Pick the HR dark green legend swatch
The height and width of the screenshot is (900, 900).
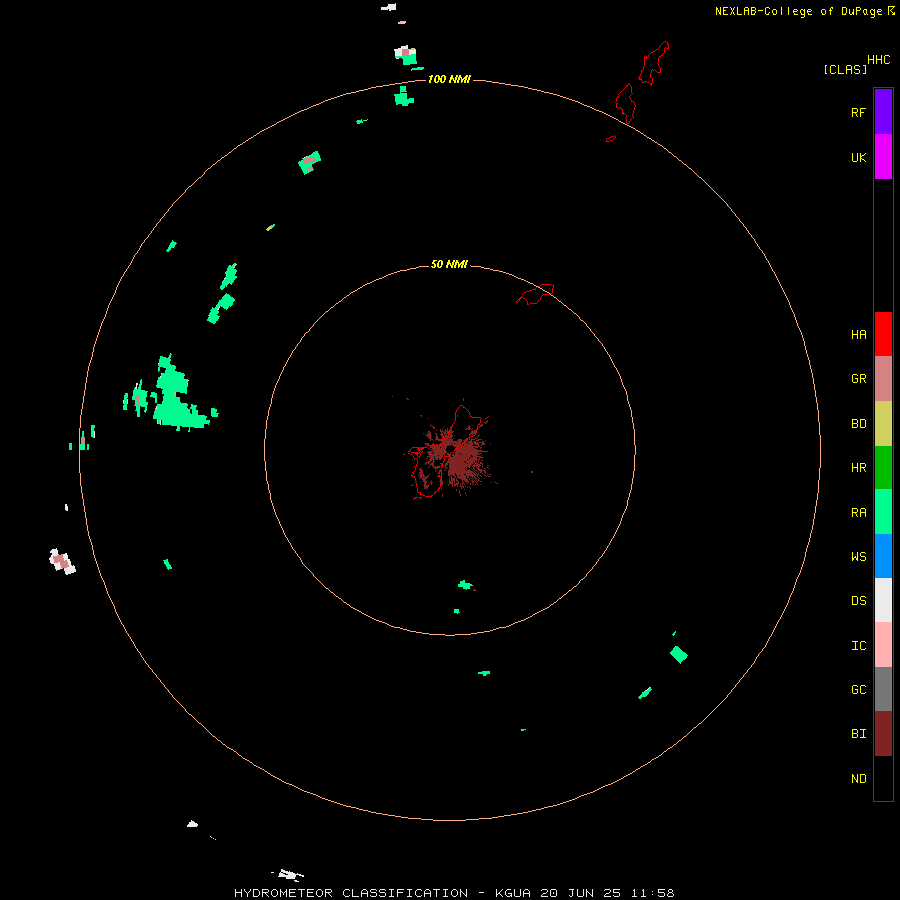pos(883,468)
